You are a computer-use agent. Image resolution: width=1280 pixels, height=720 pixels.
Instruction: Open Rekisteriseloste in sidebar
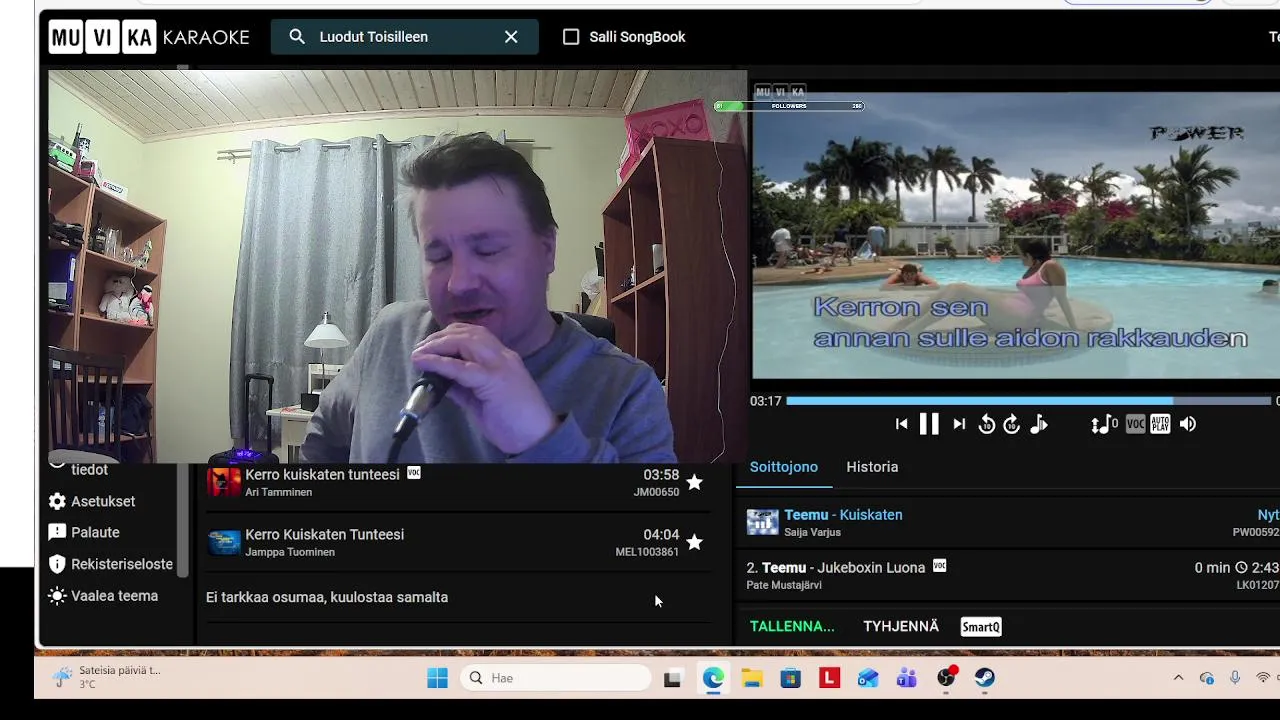click(x=111, y=564)
